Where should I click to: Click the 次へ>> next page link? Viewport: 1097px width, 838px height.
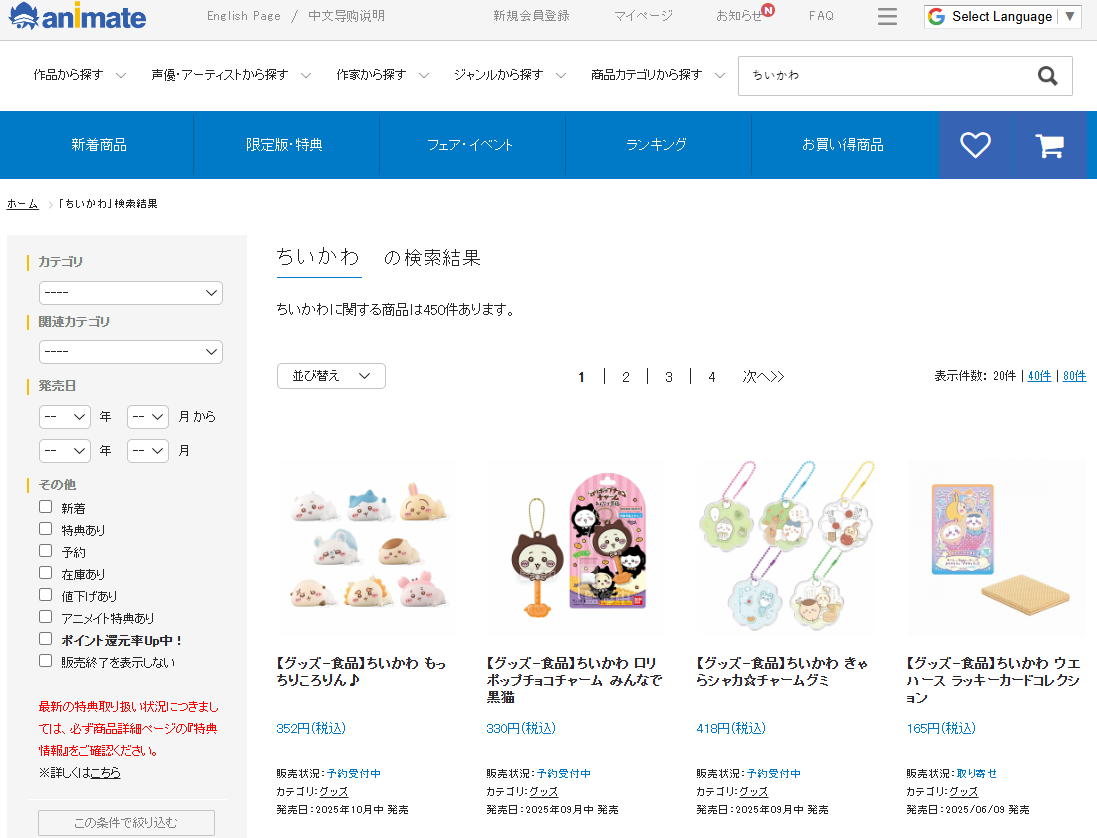(763, 377)
